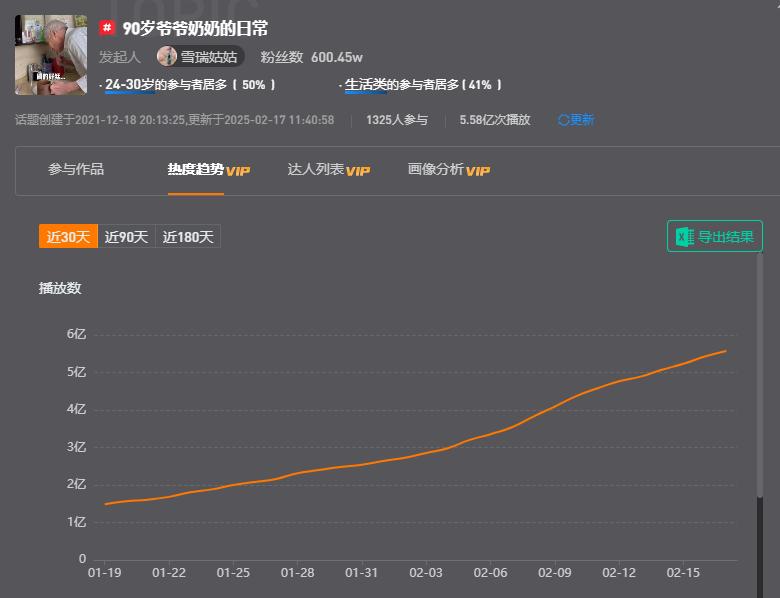Switch the chart to 近180天
Viewport: 780px width, 598px height.
click(x=188, y=237)
